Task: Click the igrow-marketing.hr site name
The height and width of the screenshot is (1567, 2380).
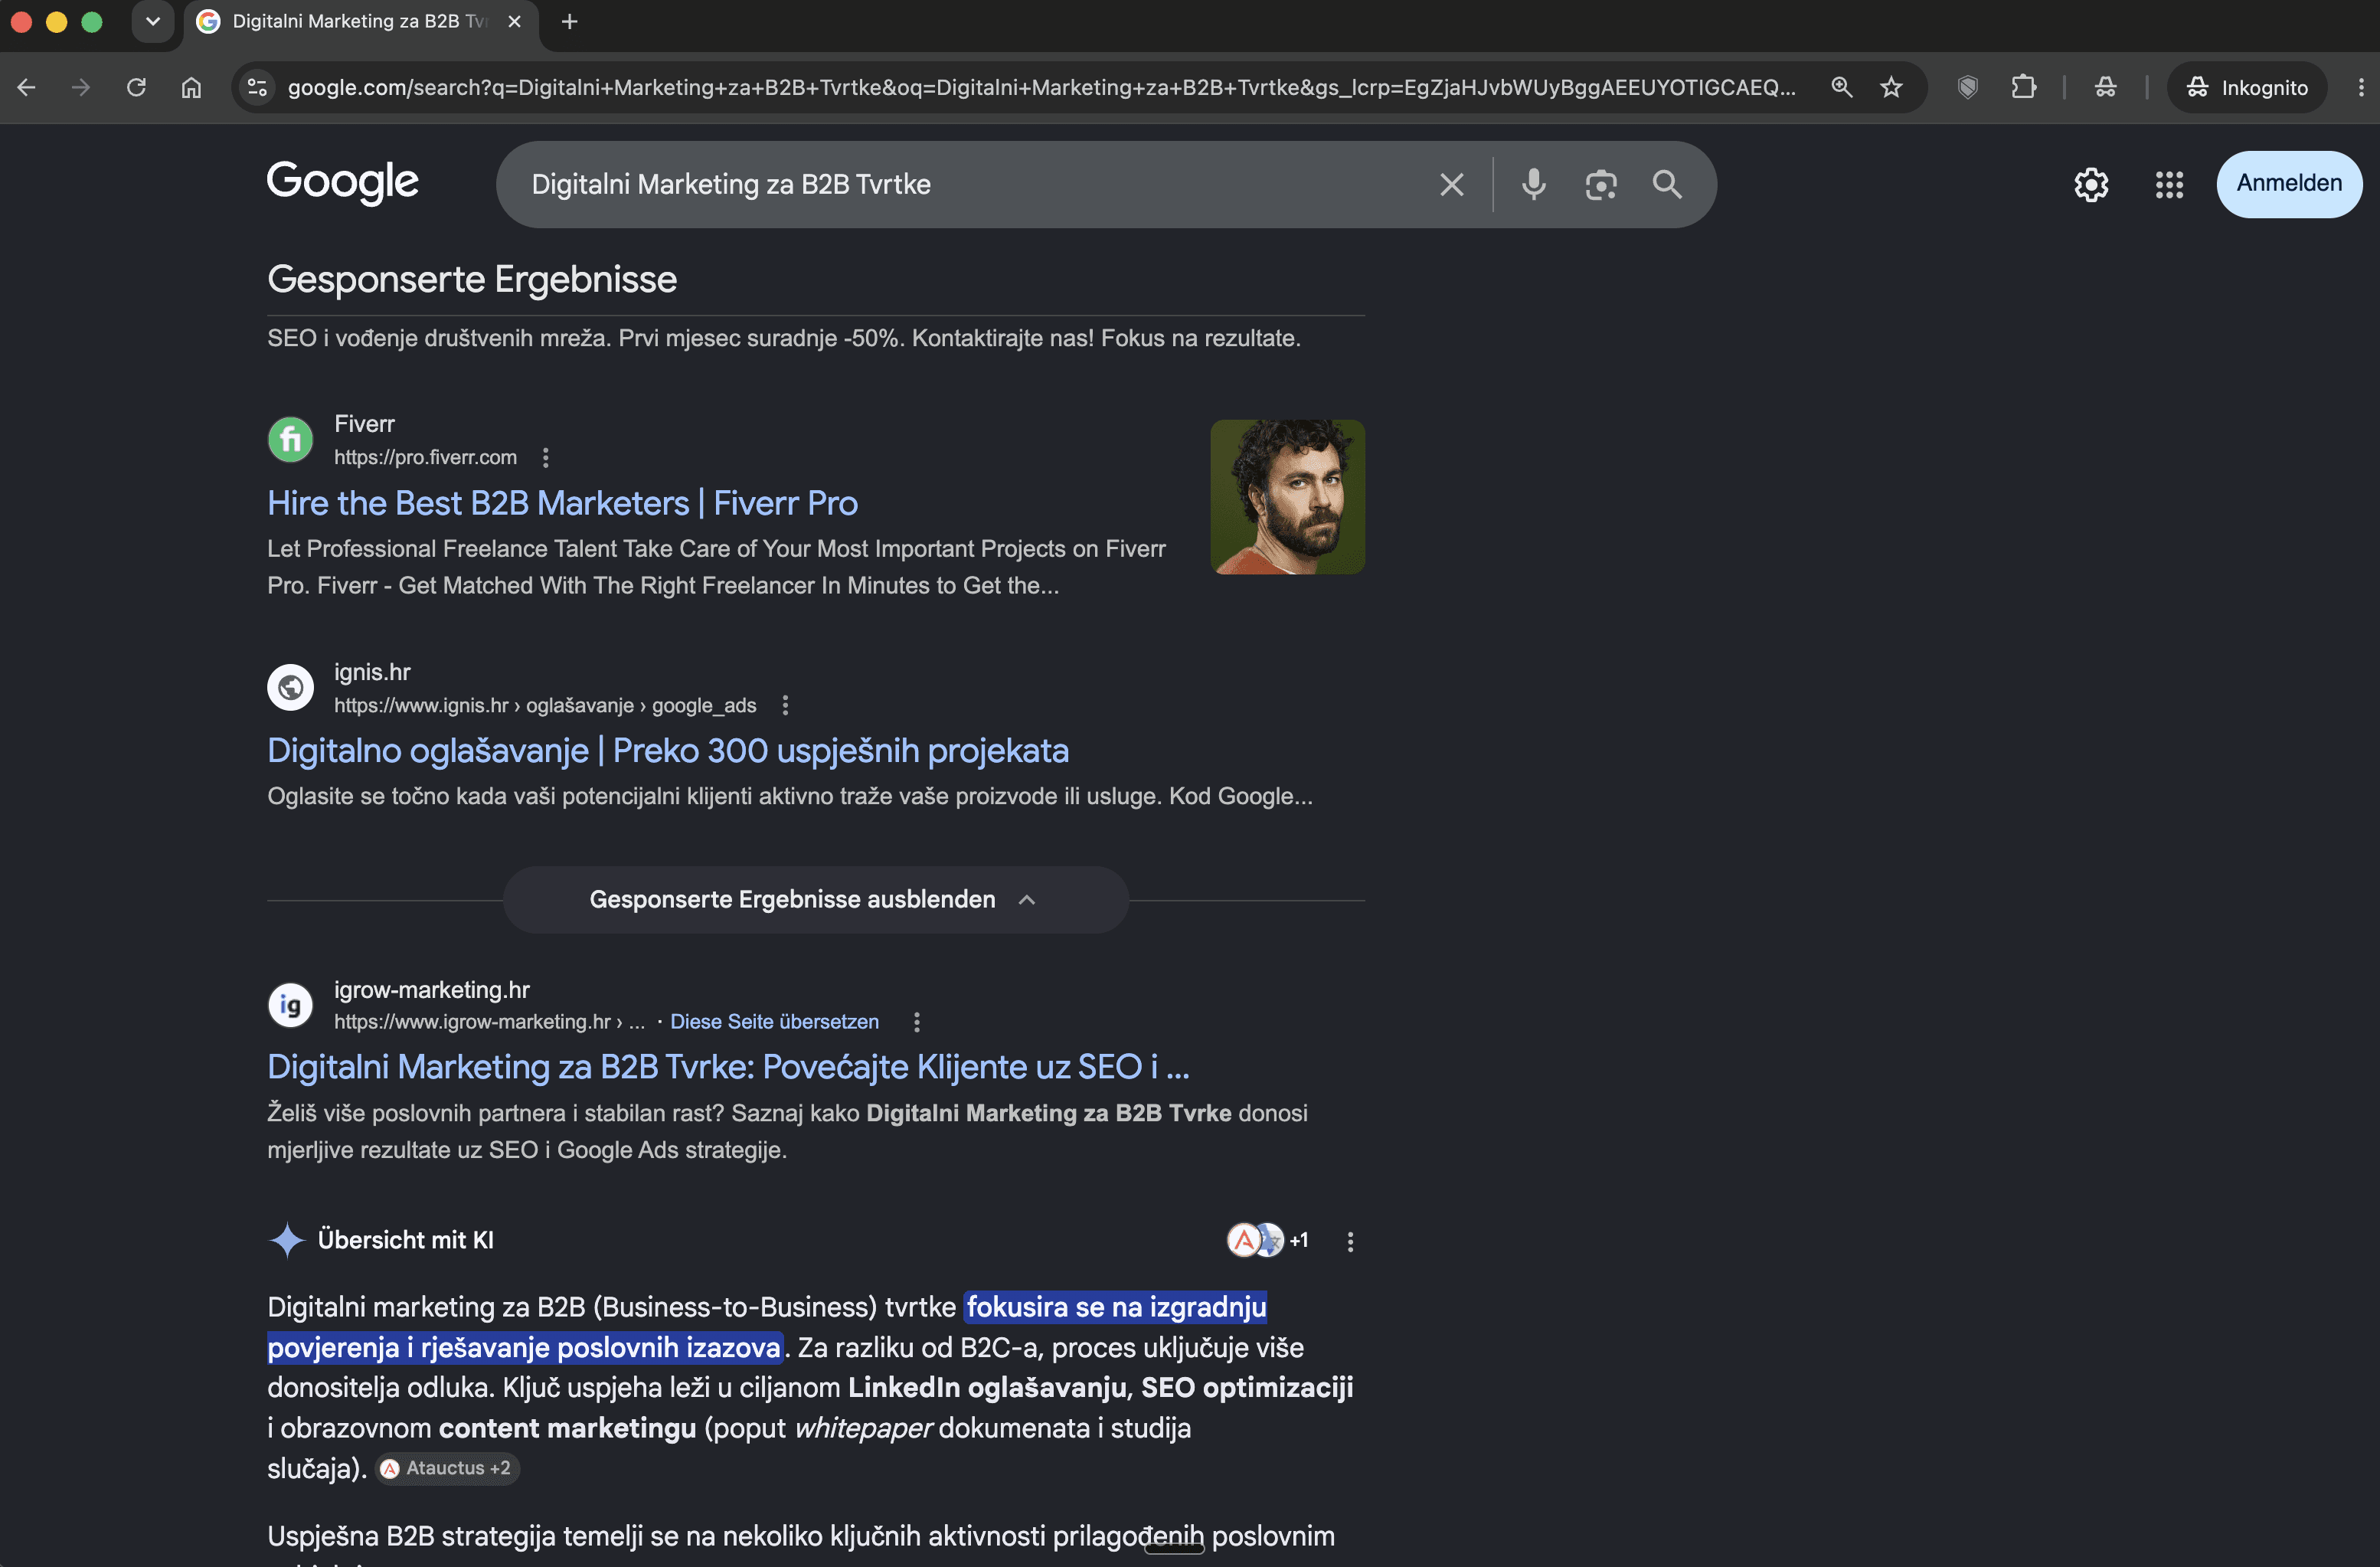Action: (x=432, y=990)
